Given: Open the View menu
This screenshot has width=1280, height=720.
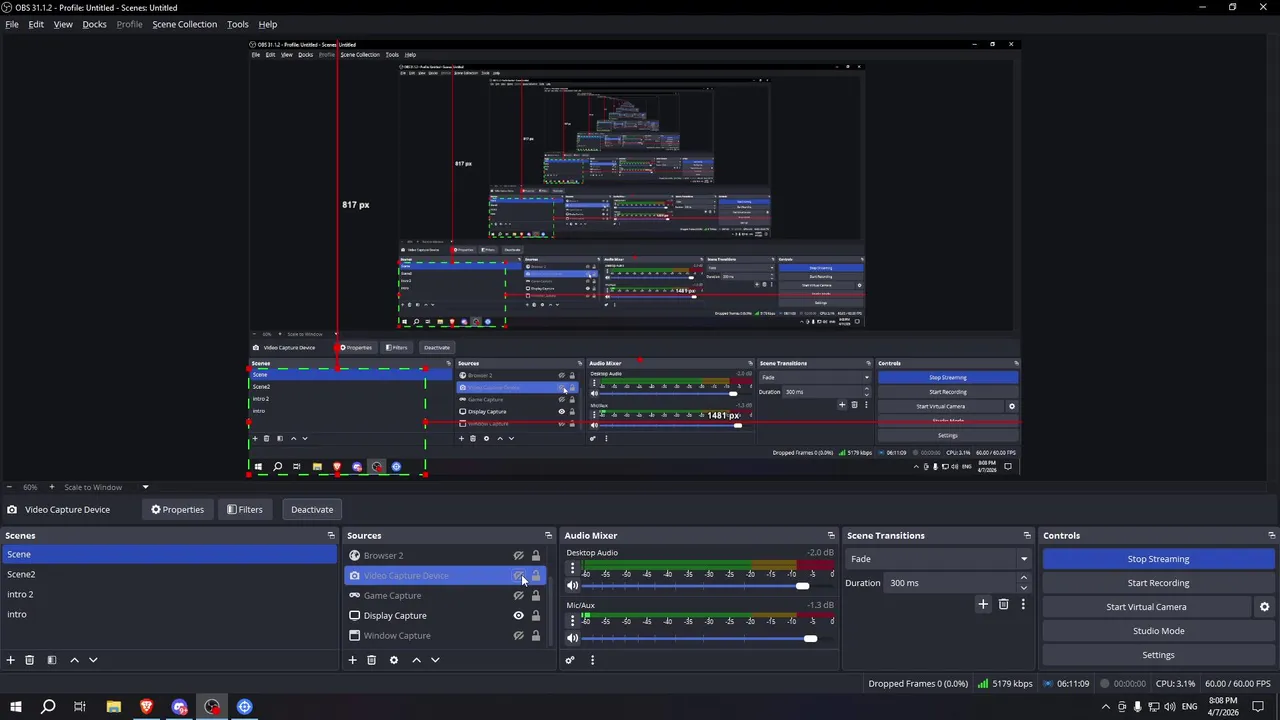Looking at the screenshot, I should coord(63,24).
